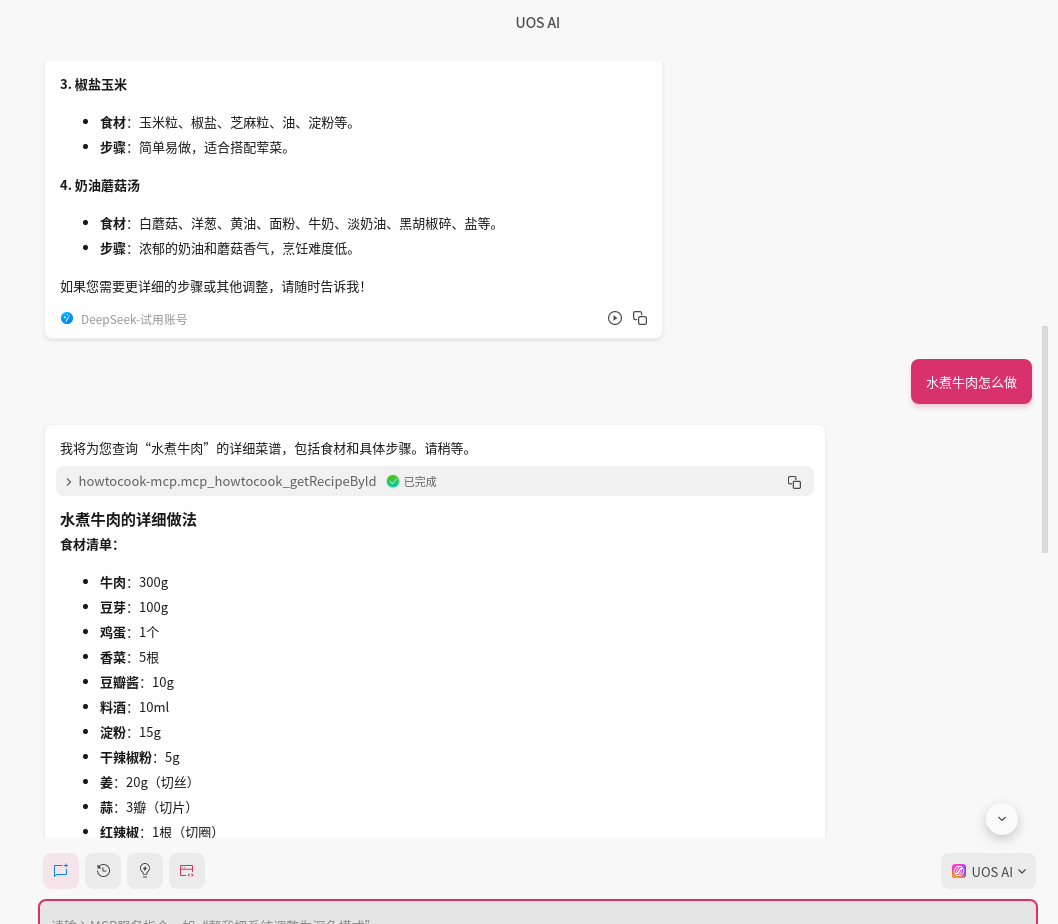Click the vertical scrollbar thumb of the chat
1058x924 pixels.
point(1045,439)
